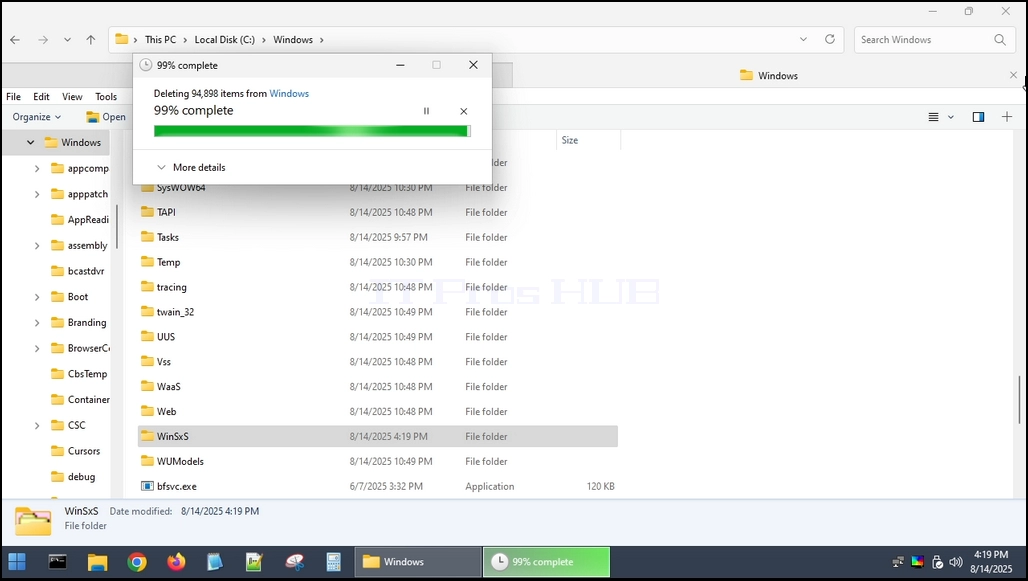Select the UUS folder
This screenshot has height=581, width=1028.
pos(166,337)
